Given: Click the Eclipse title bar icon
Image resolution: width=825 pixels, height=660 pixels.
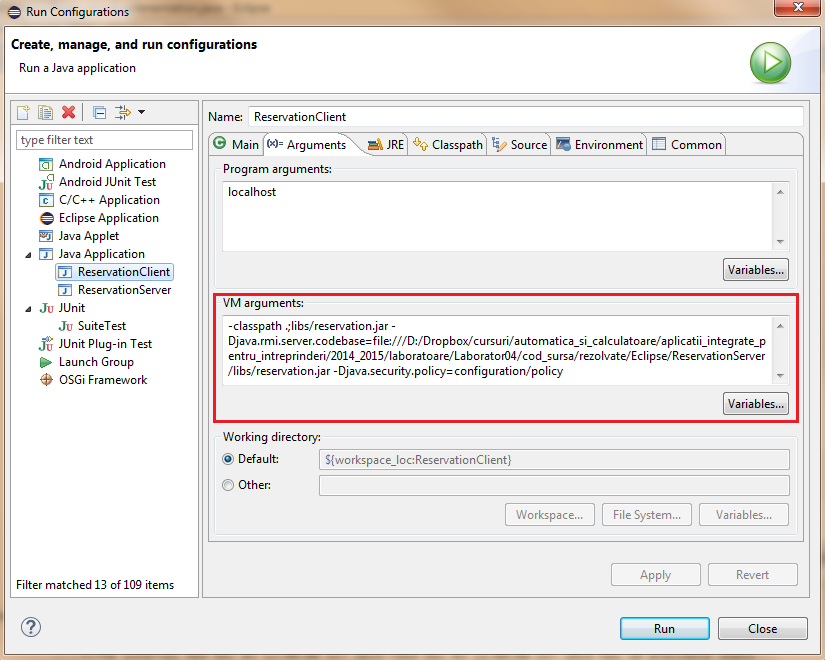Looking at the screenshot, I should tap(14, 12).
